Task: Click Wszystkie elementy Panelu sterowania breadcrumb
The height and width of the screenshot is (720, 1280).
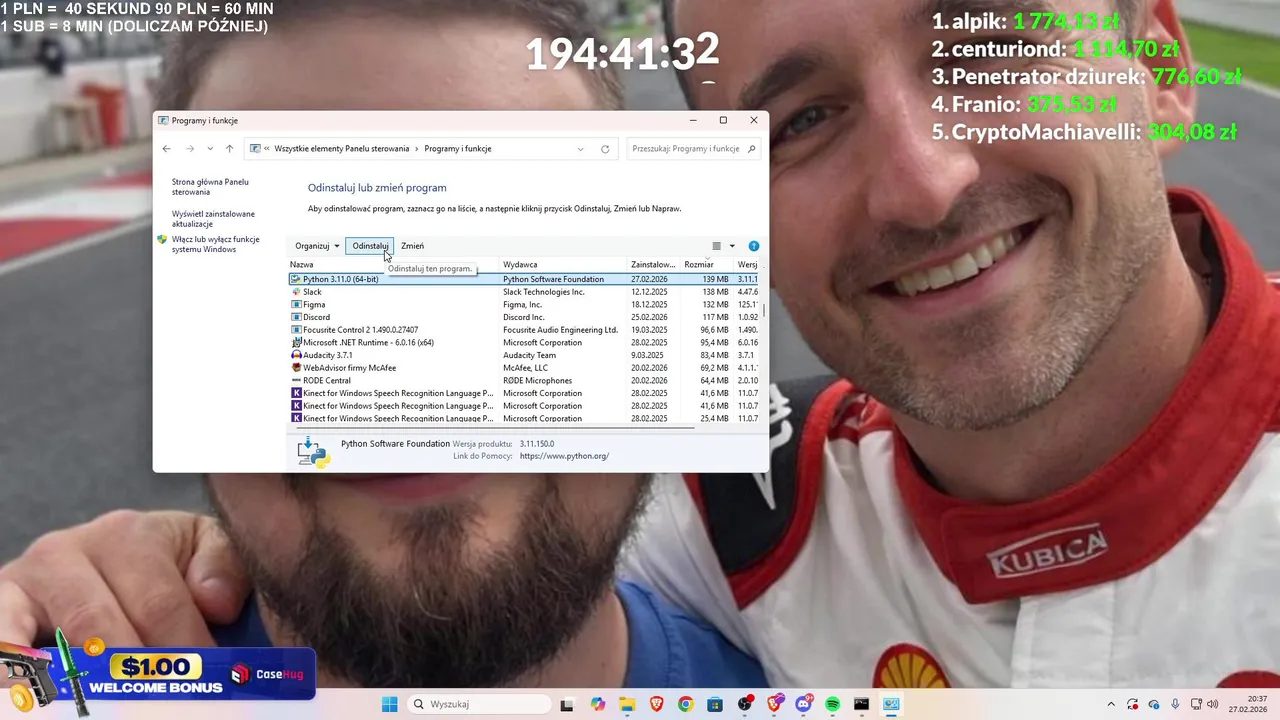Action: (x=341, y=149)
